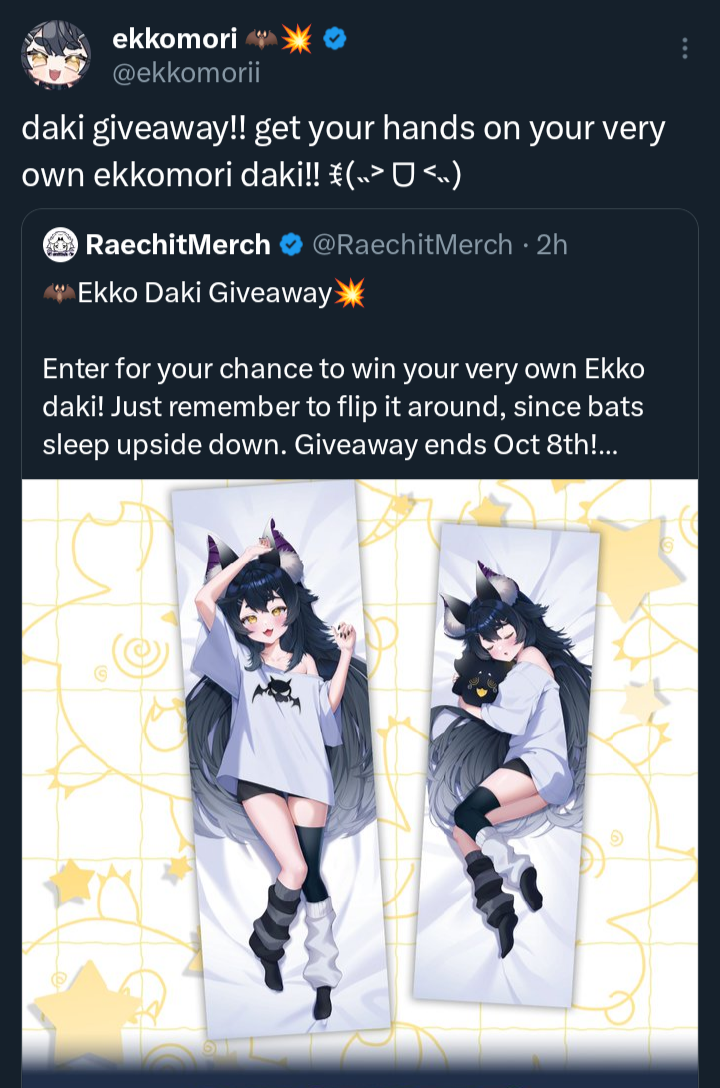Open the Ekko Daki Giveaway heading line
Screen dimensions: 720x1088
[204, 293]
